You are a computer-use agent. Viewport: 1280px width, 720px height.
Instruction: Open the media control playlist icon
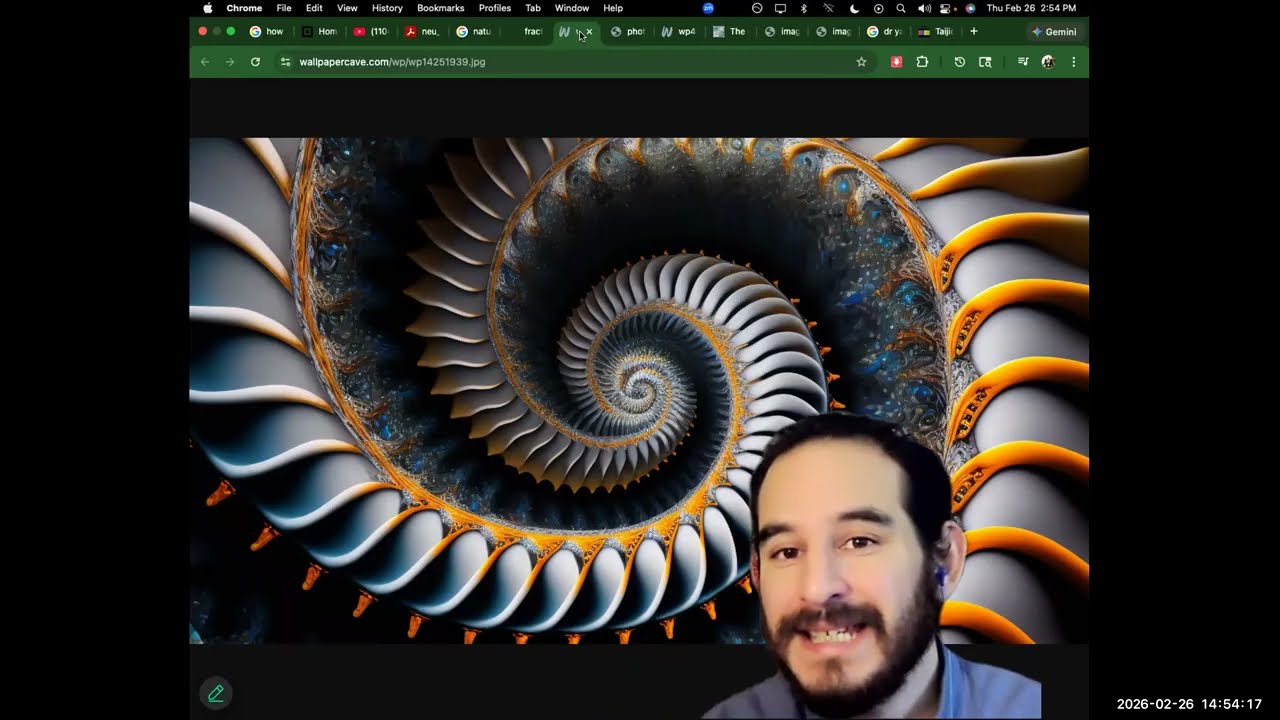coord(1023,62)
